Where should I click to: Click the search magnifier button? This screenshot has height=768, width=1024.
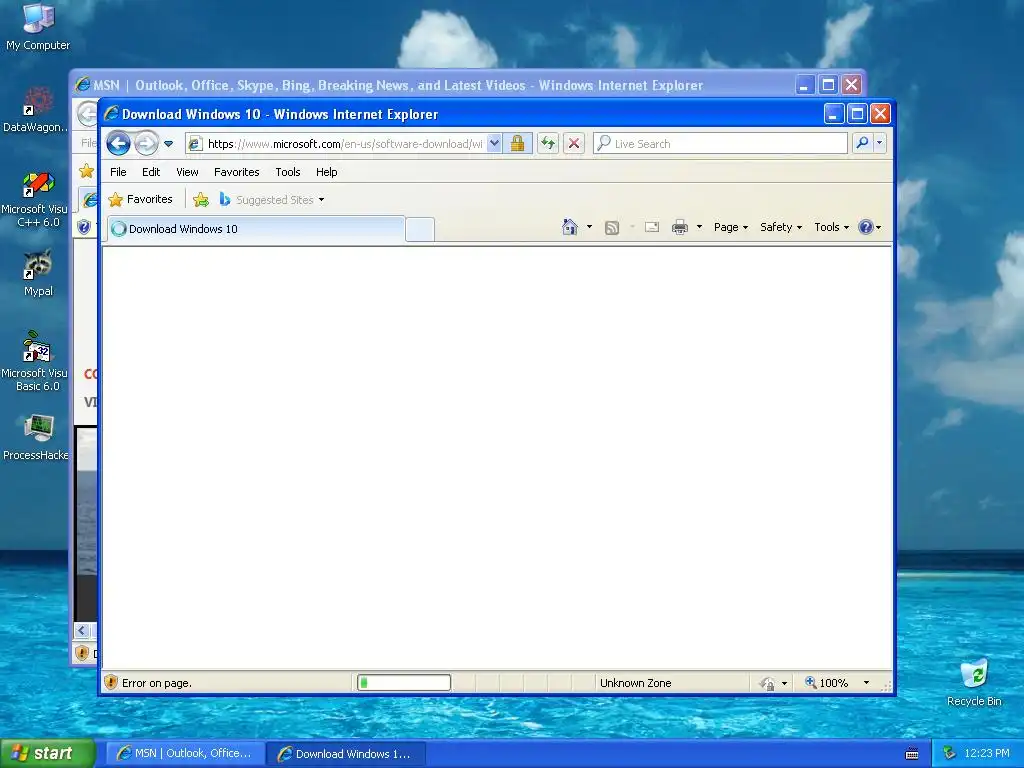click(x=862, y=143)
